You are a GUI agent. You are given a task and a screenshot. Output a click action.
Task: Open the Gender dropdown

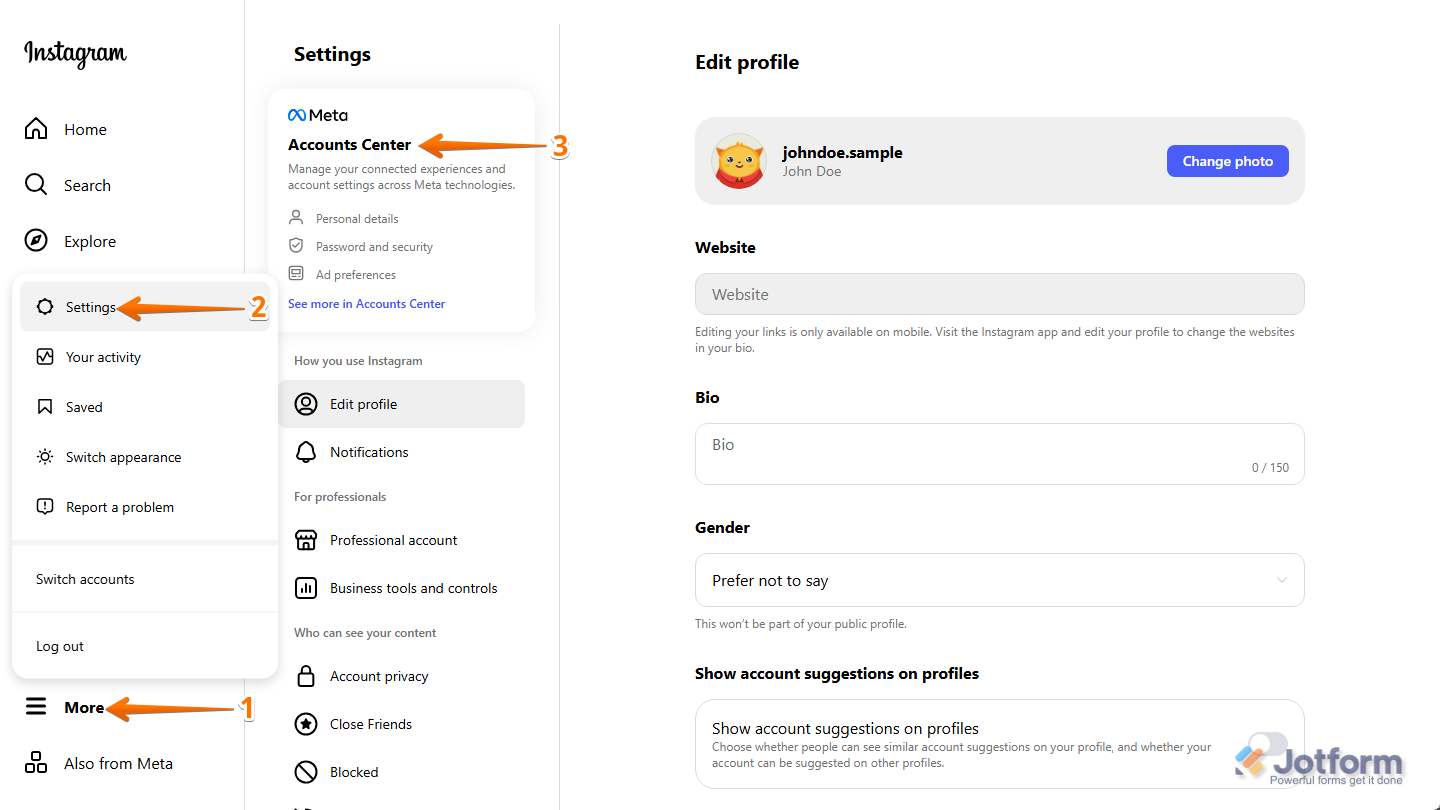point(998,580)
